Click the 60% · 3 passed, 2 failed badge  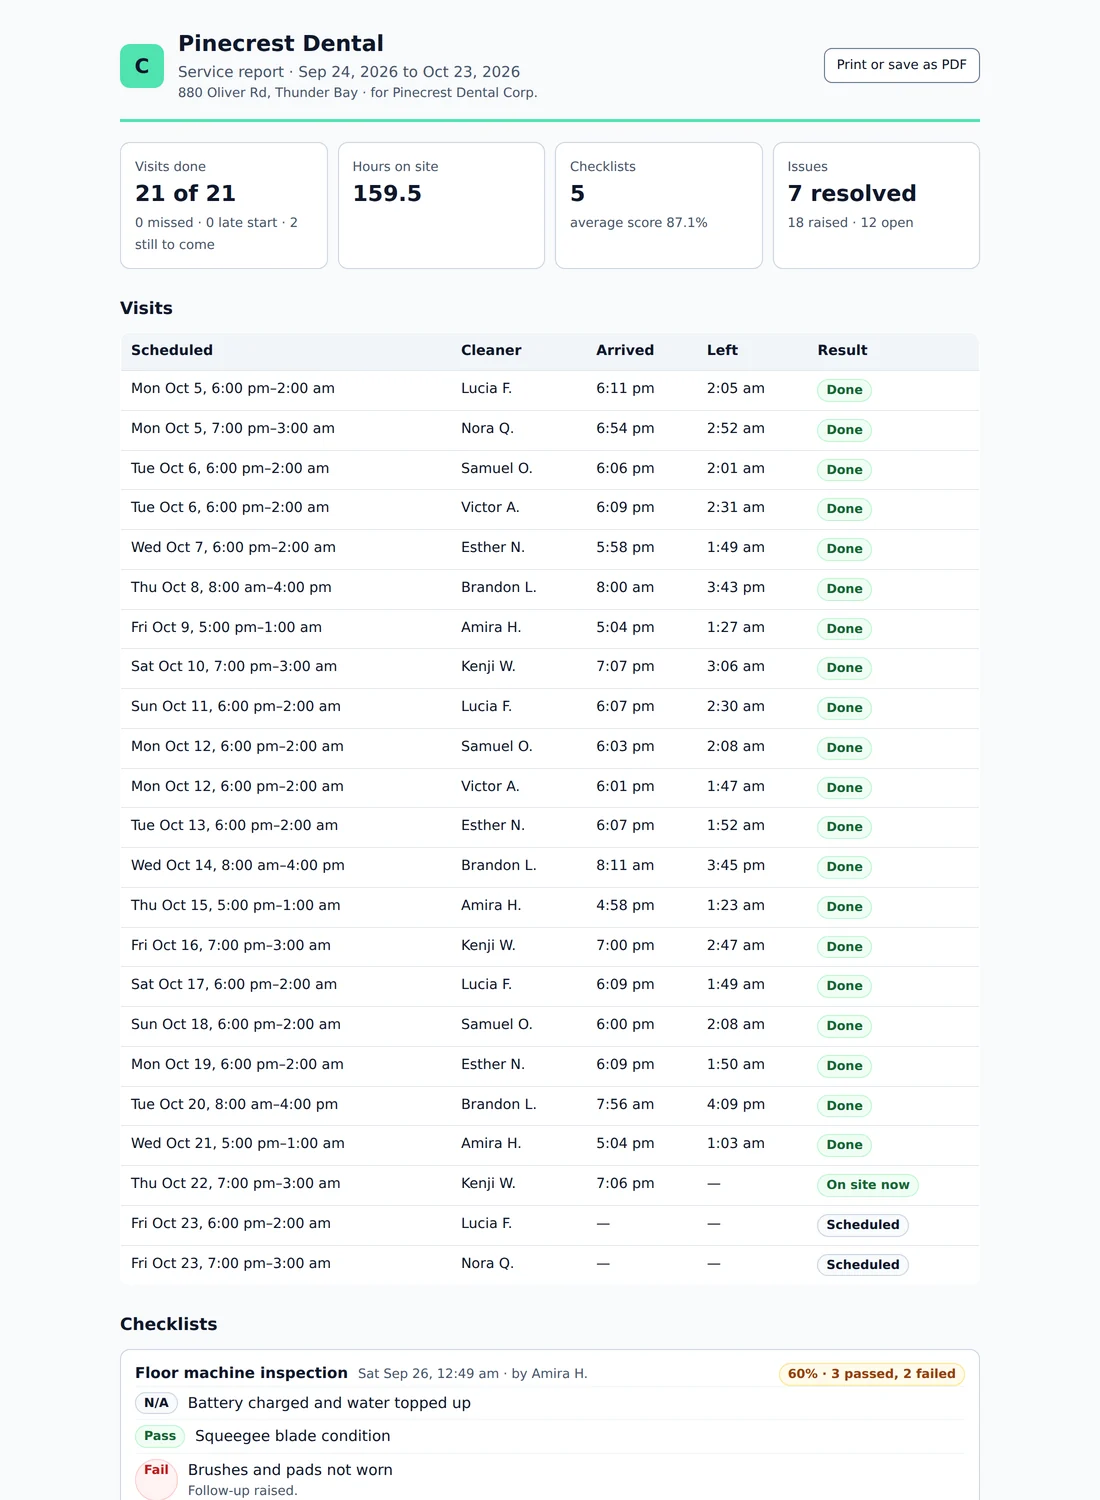click(871, 1374)
